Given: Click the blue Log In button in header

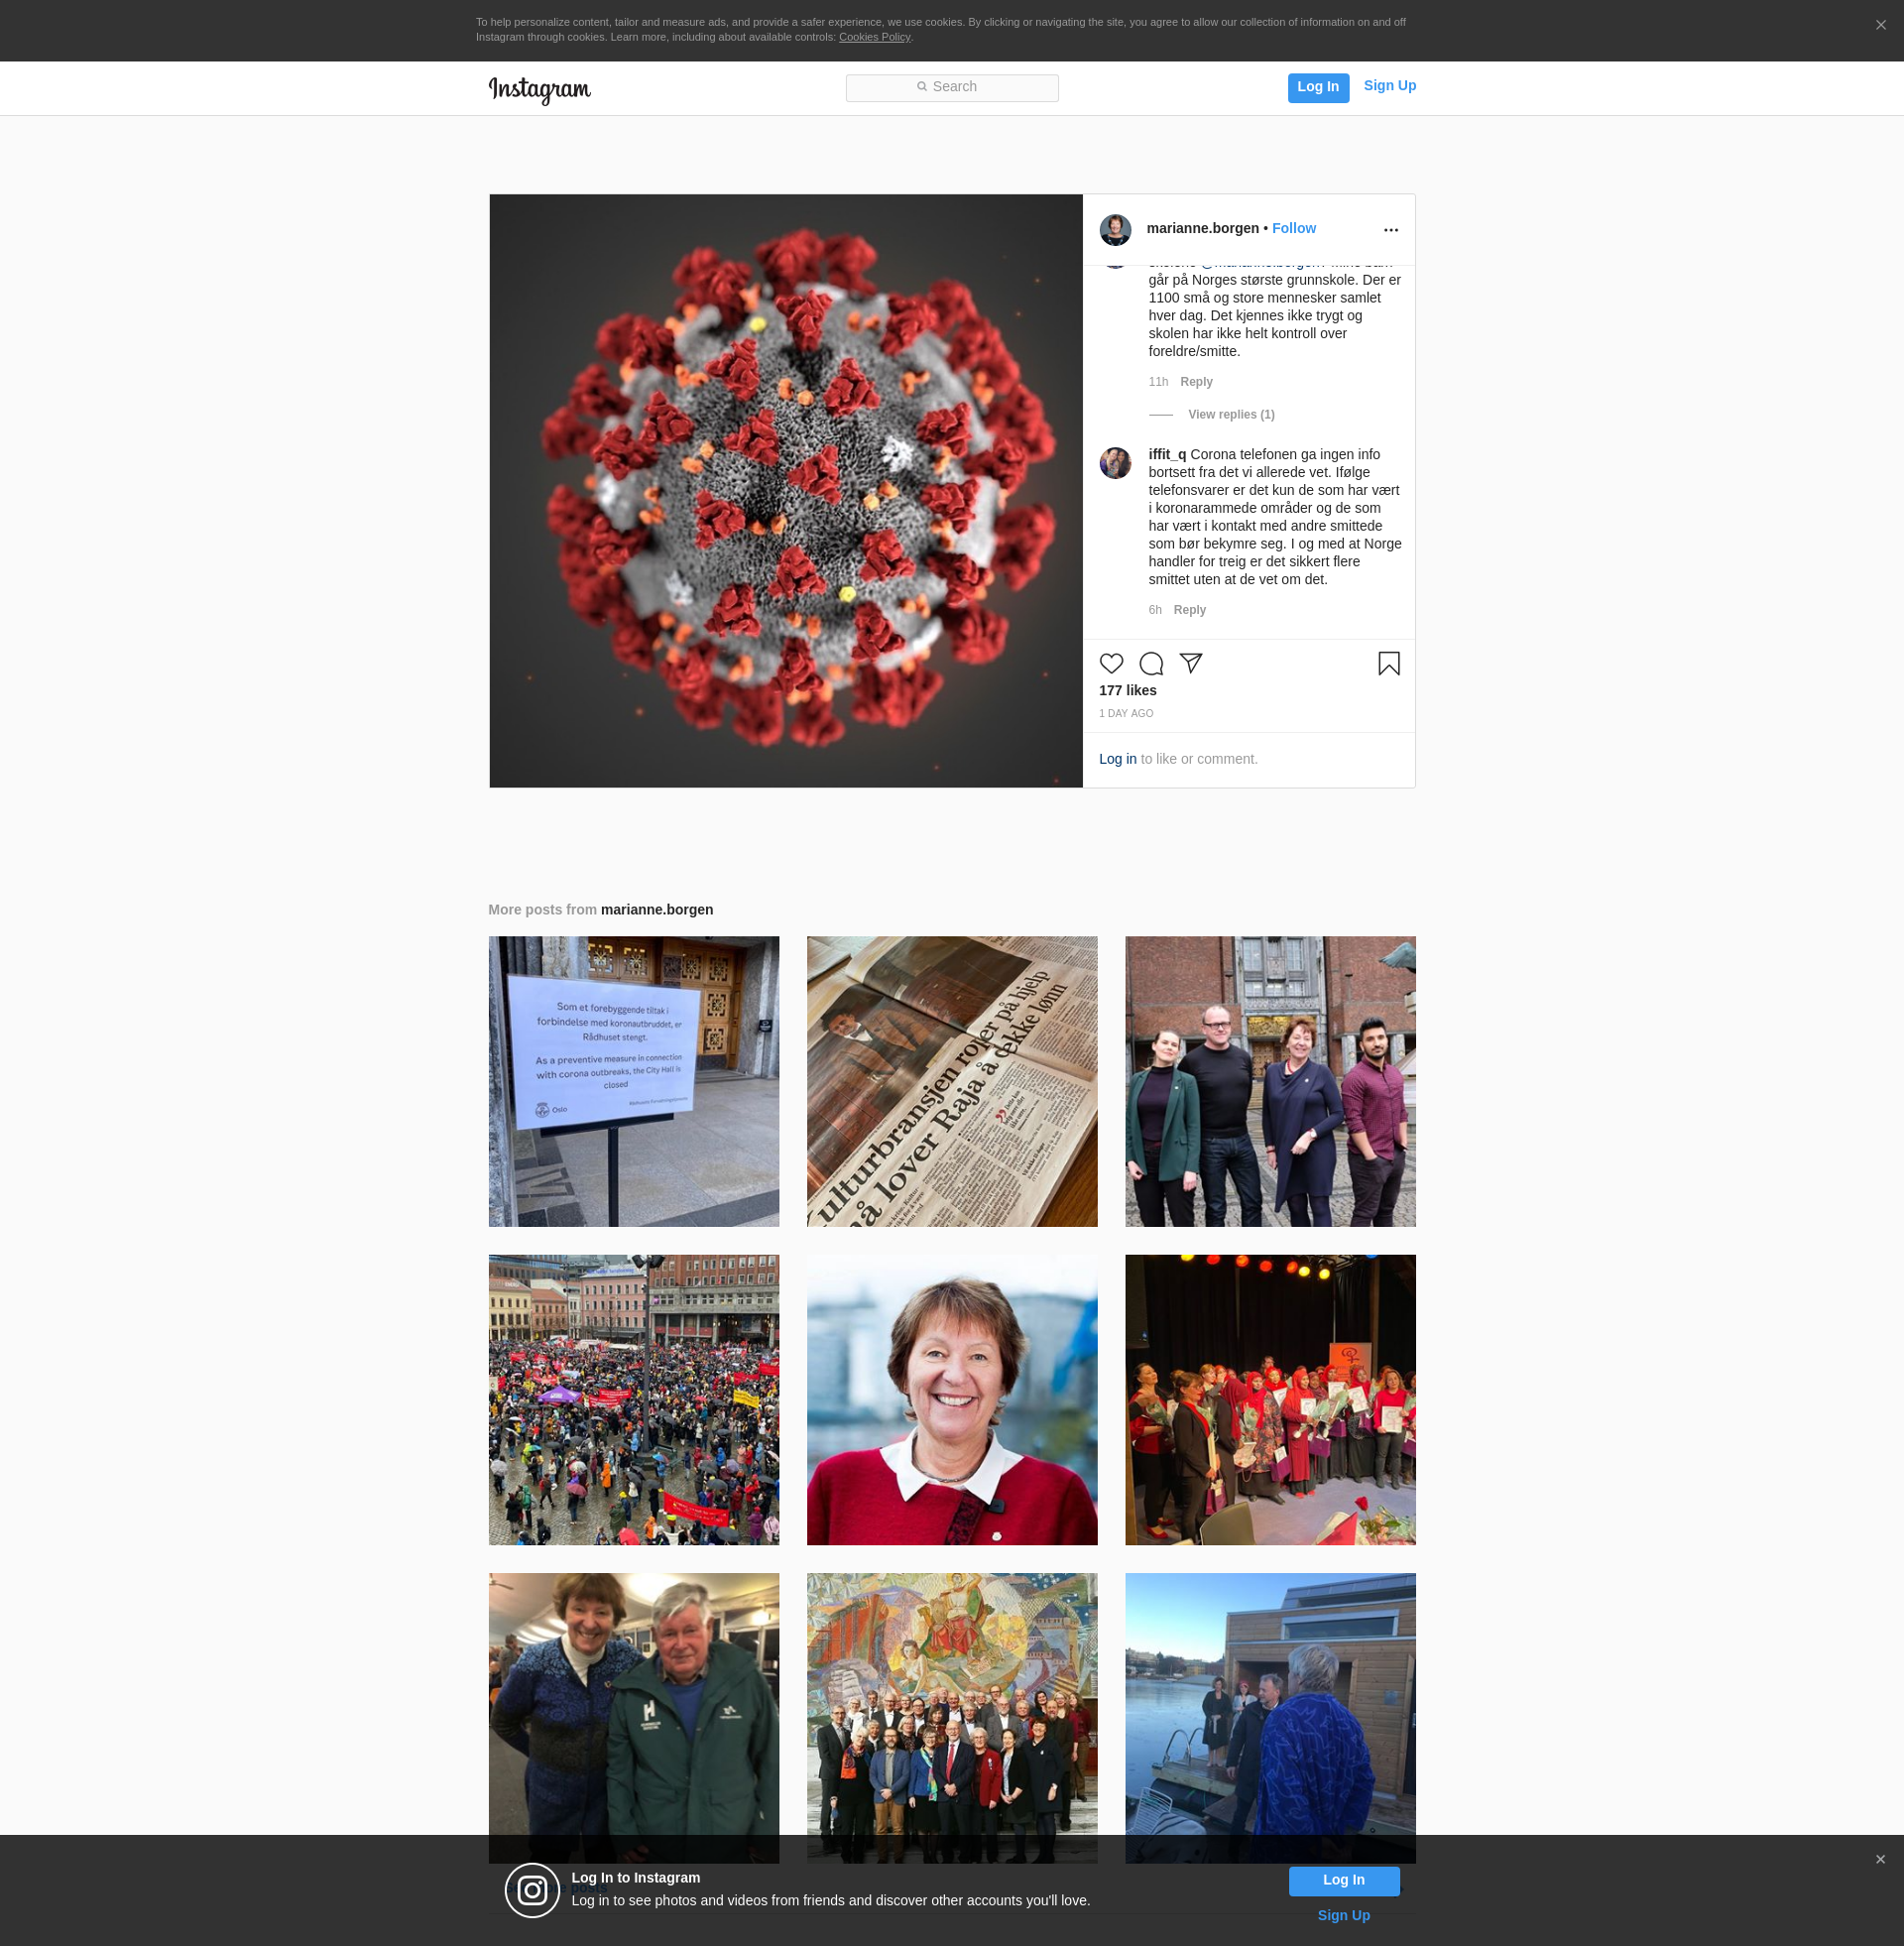Looking at the screenshot, I should pyautogui.click(x=1318, y=87).
